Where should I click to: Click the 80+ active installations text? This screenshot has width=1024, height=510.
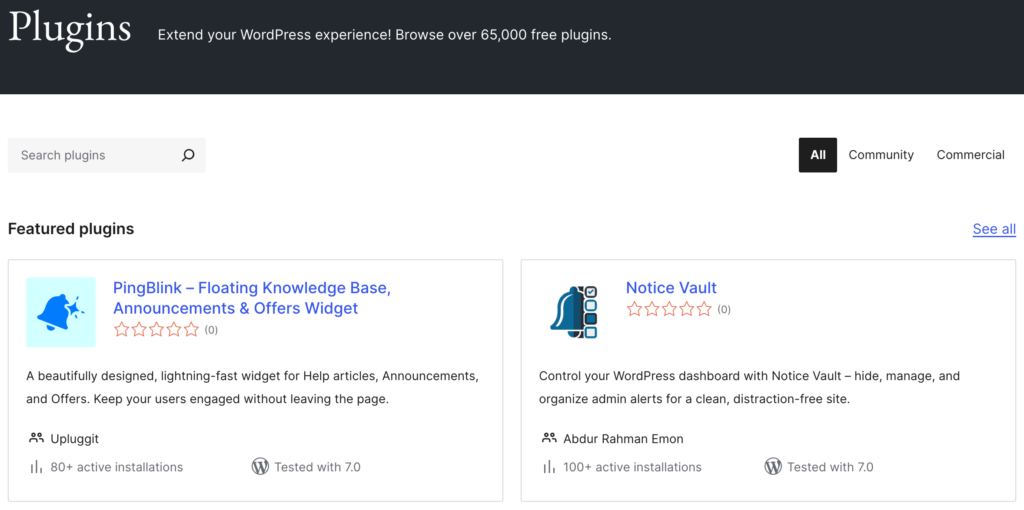coord(117,468)
